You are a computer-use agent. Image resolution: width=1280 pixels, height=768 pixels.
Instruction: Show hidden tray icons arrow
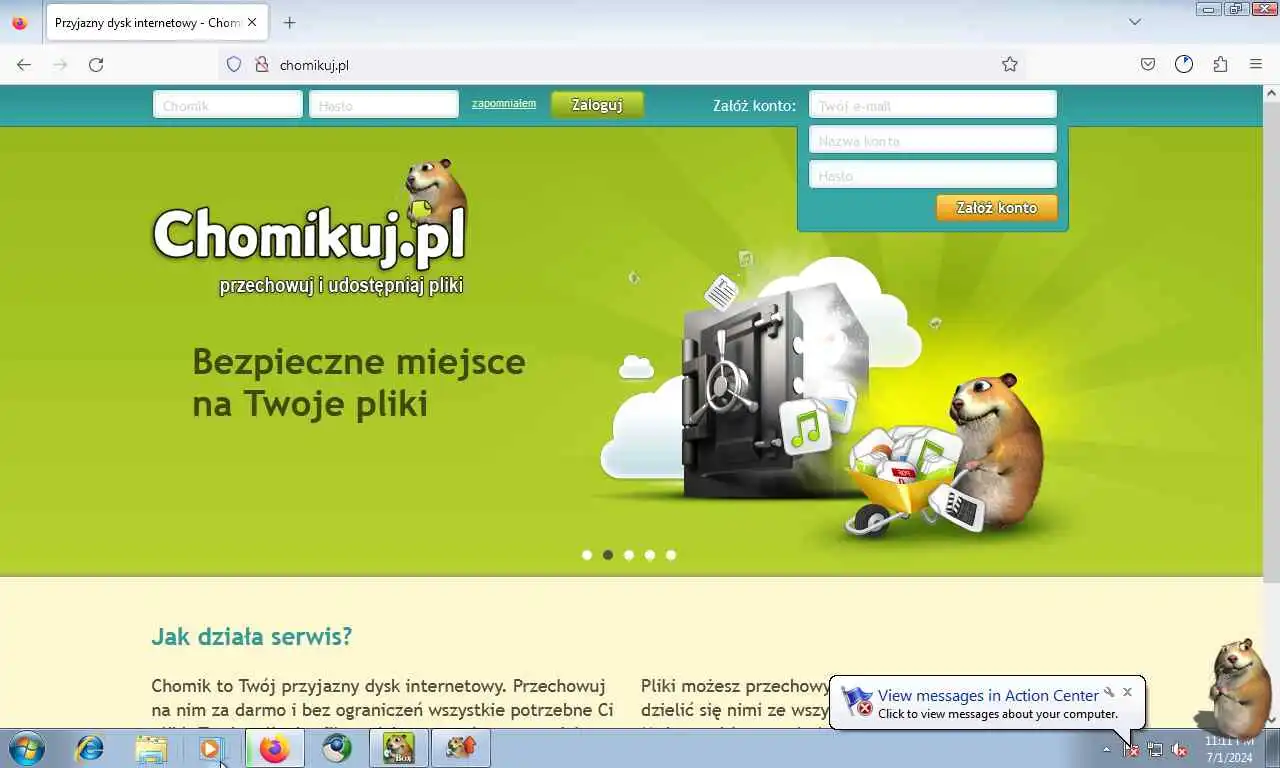point(1106,749)
